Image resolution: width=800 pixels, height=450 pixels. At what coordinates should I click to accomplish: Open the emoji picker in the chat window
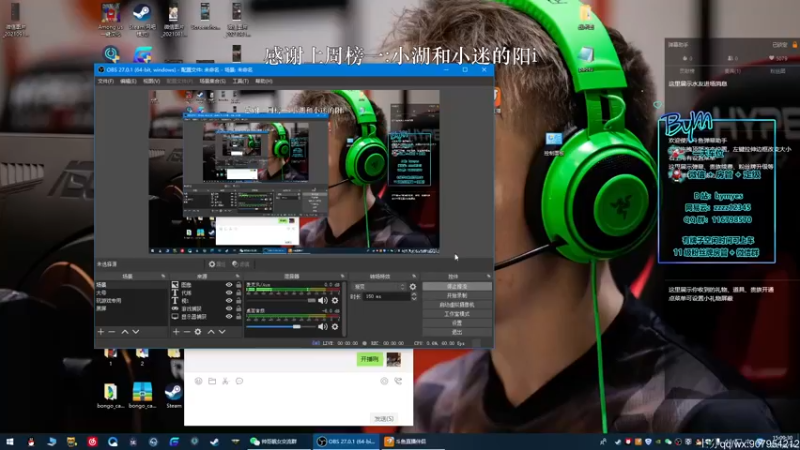(x=198, y=381)
